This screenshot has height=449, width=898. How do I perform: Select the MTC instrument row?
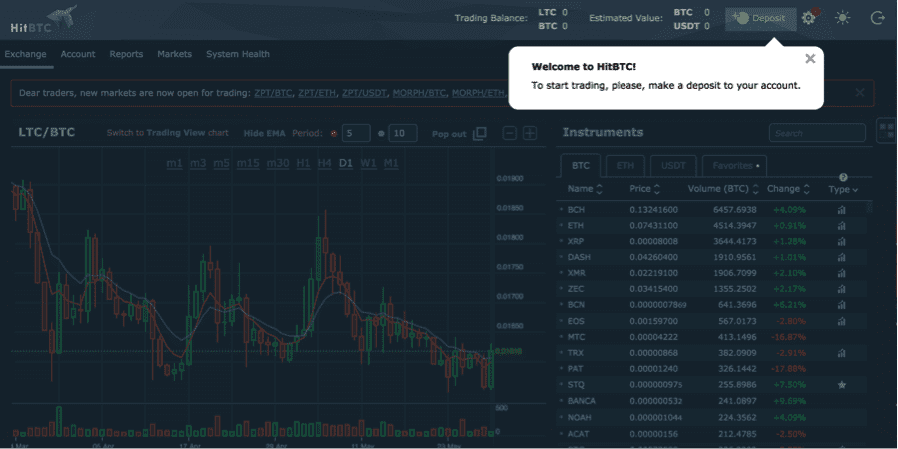pyautogui.click(x=714, y=337)
